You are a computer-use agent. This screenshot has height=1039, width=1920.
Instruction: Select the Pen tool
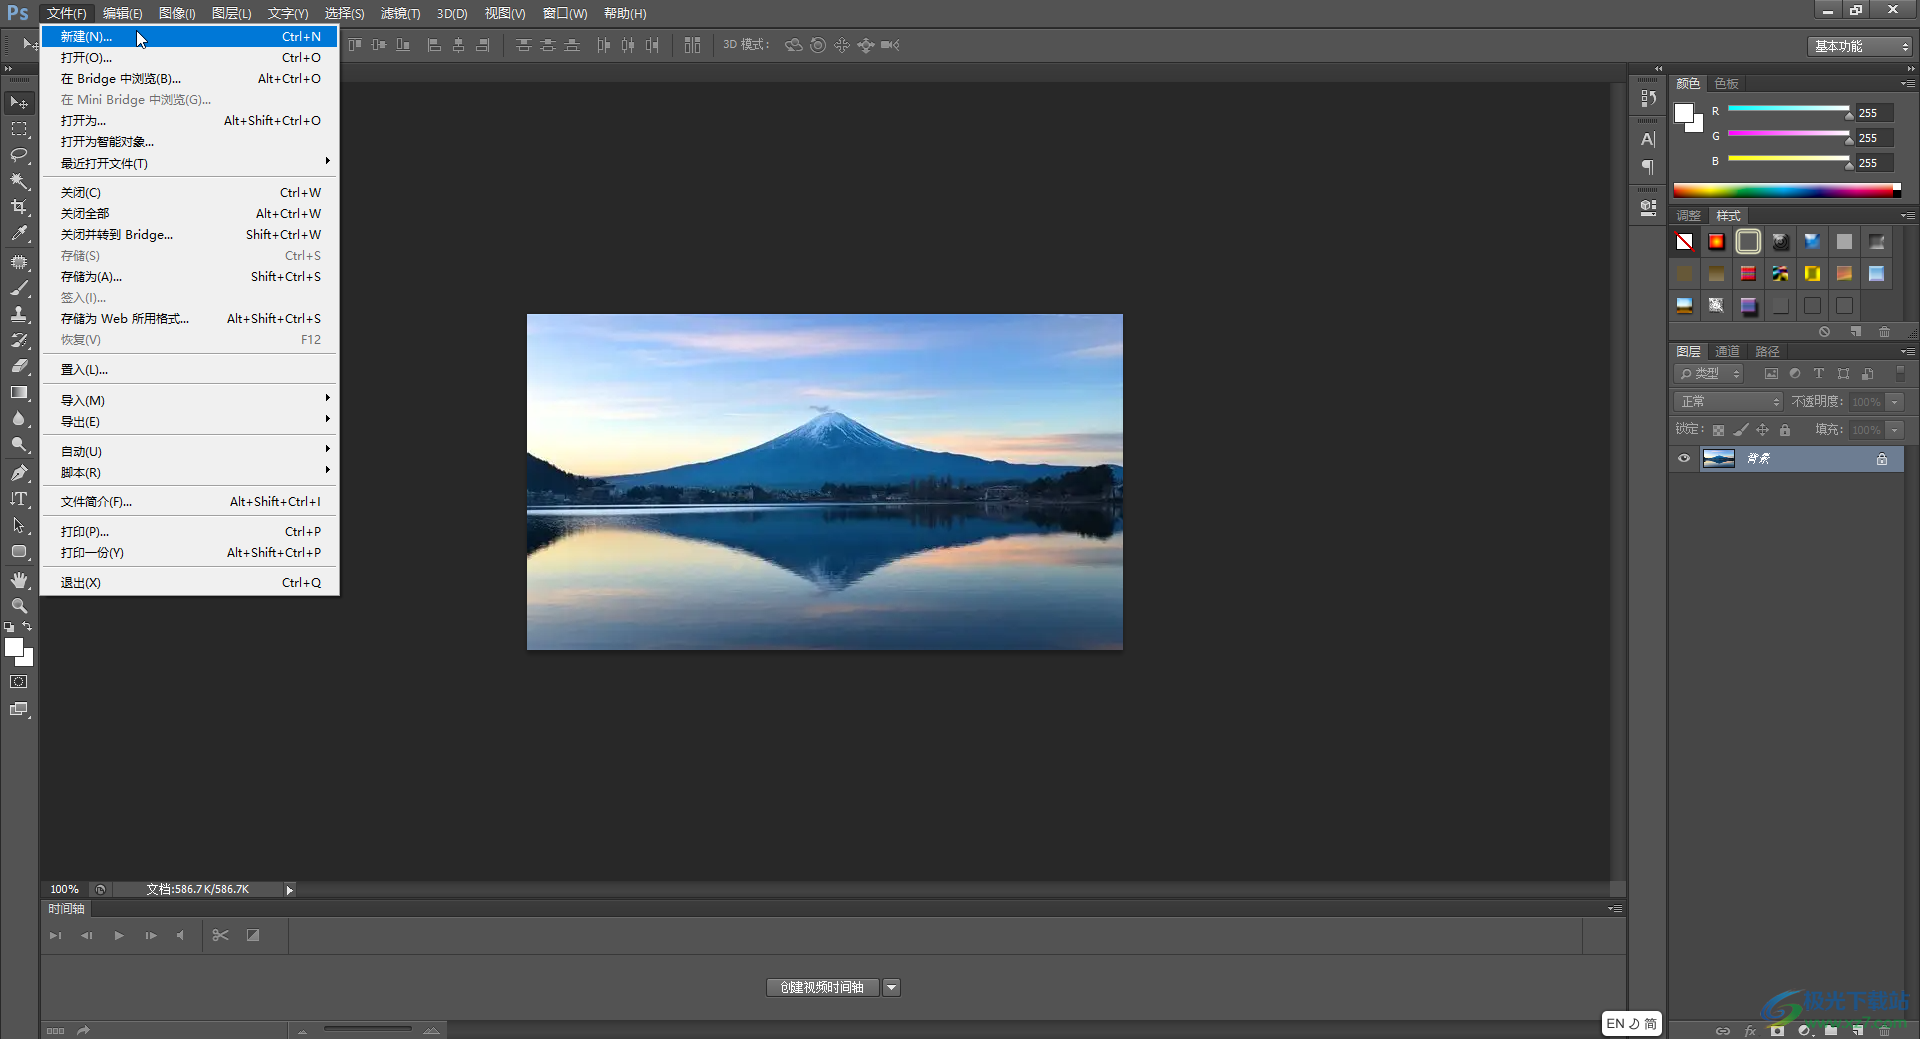pos(19,472)
